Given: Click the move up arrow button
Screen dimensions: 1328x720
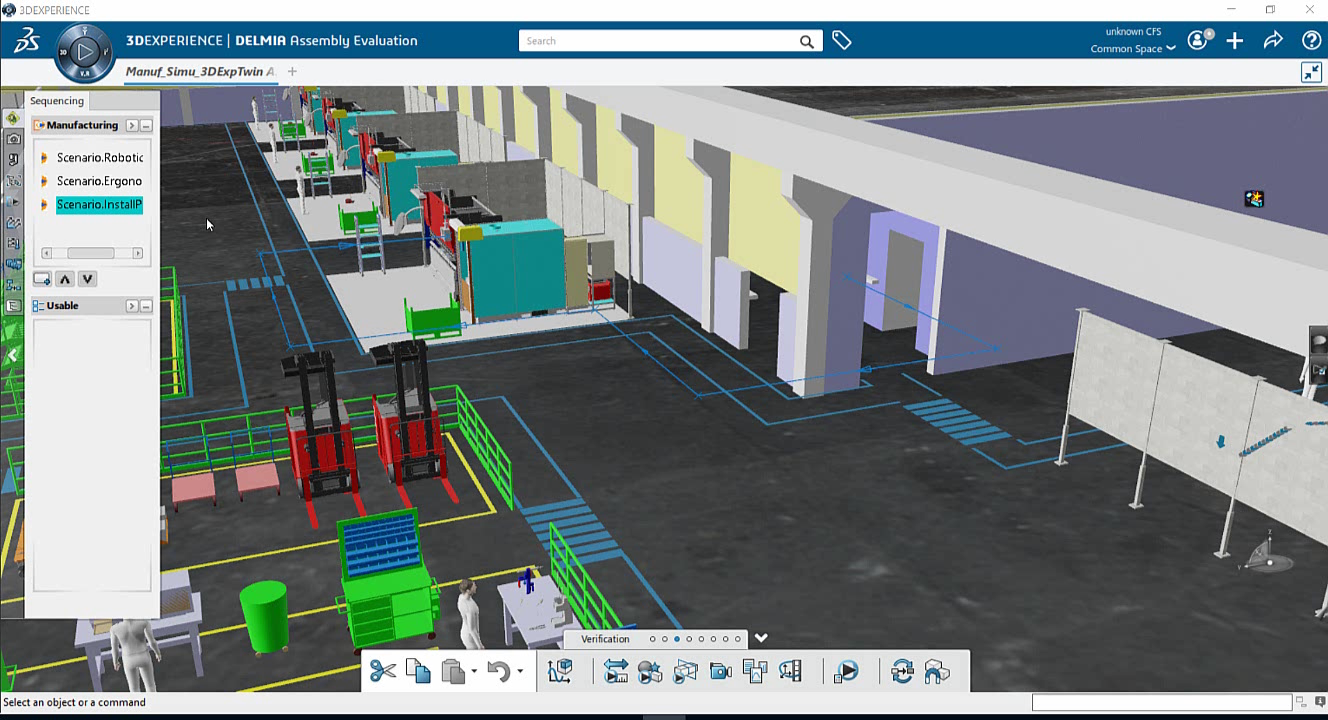Looking at the screenshot, I should (65, 279).
